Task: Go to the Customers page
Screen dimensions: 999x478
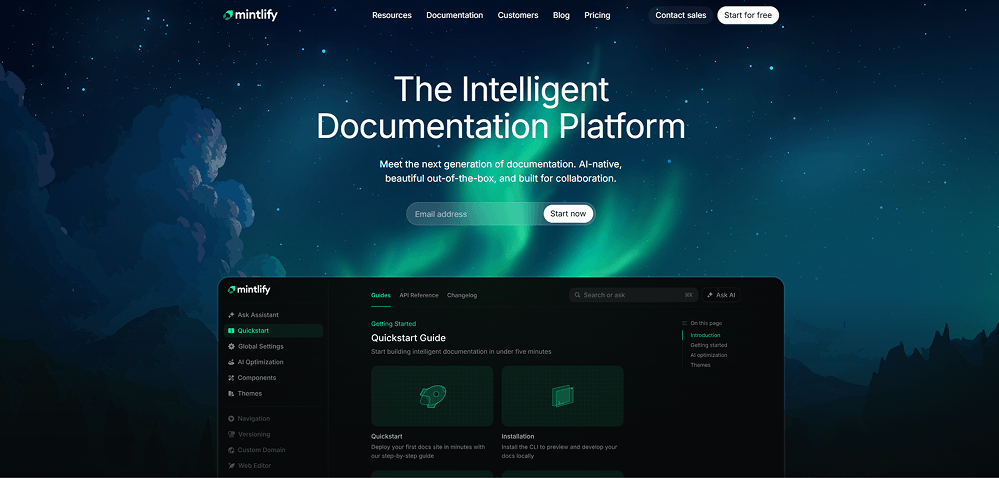Action: pos(517,15)
